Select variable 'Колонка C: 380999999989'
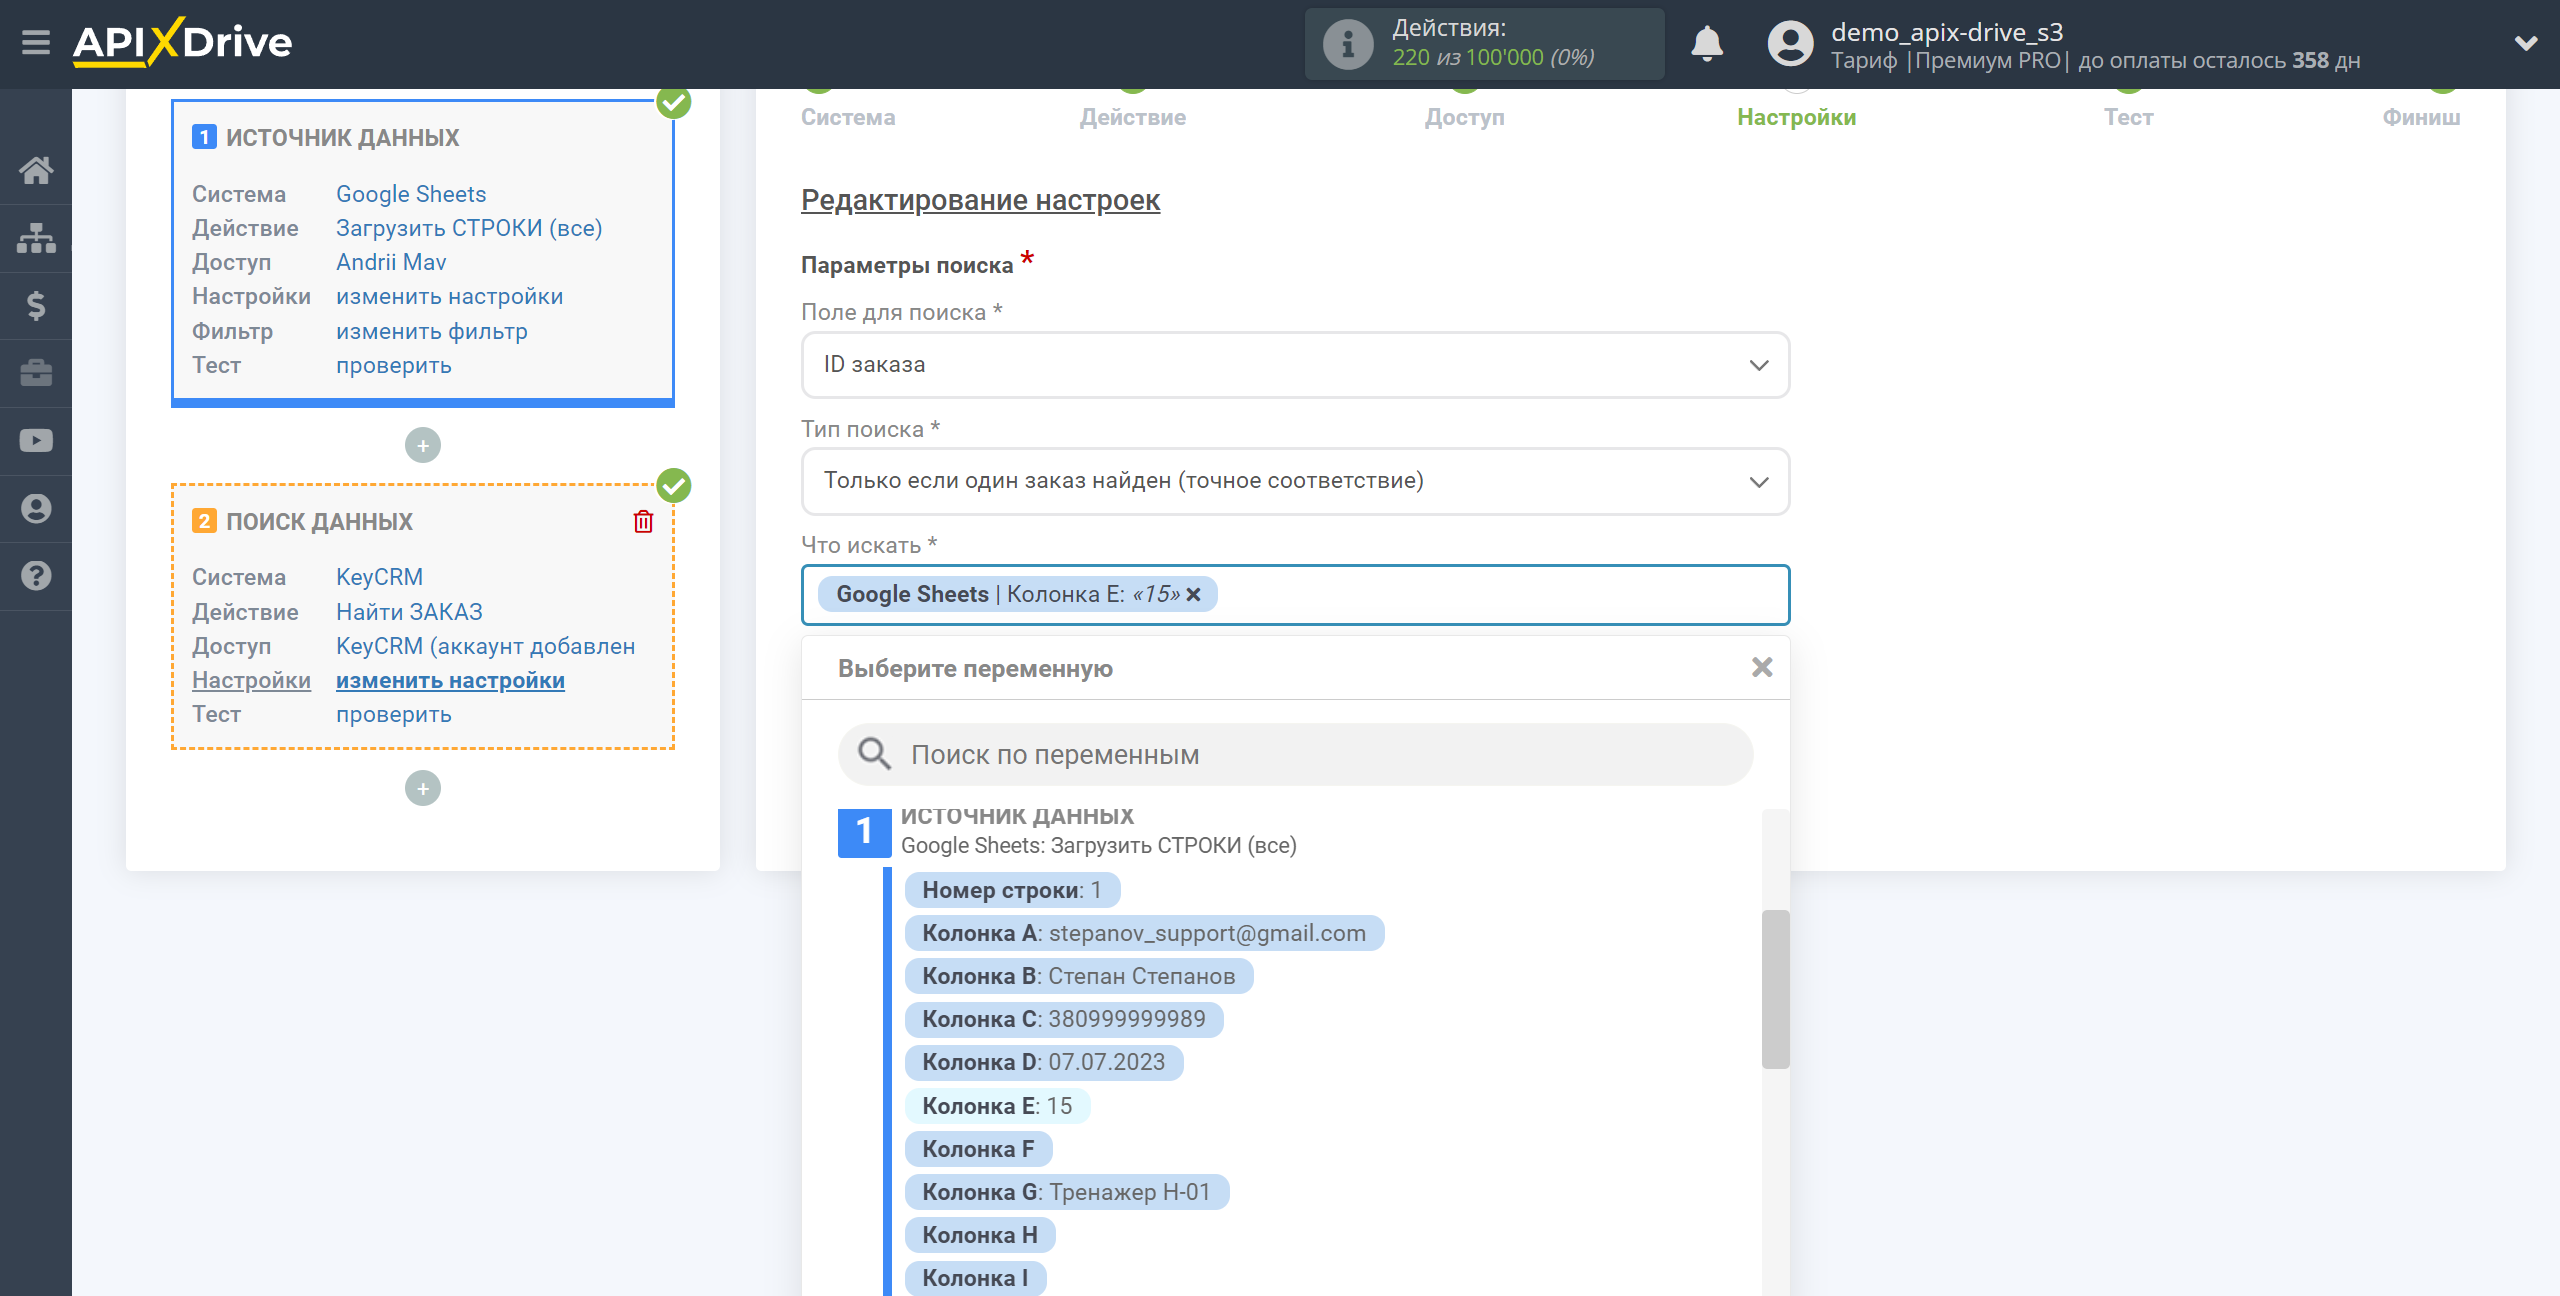The image size is (2560, 1296). [1063, 1019]
